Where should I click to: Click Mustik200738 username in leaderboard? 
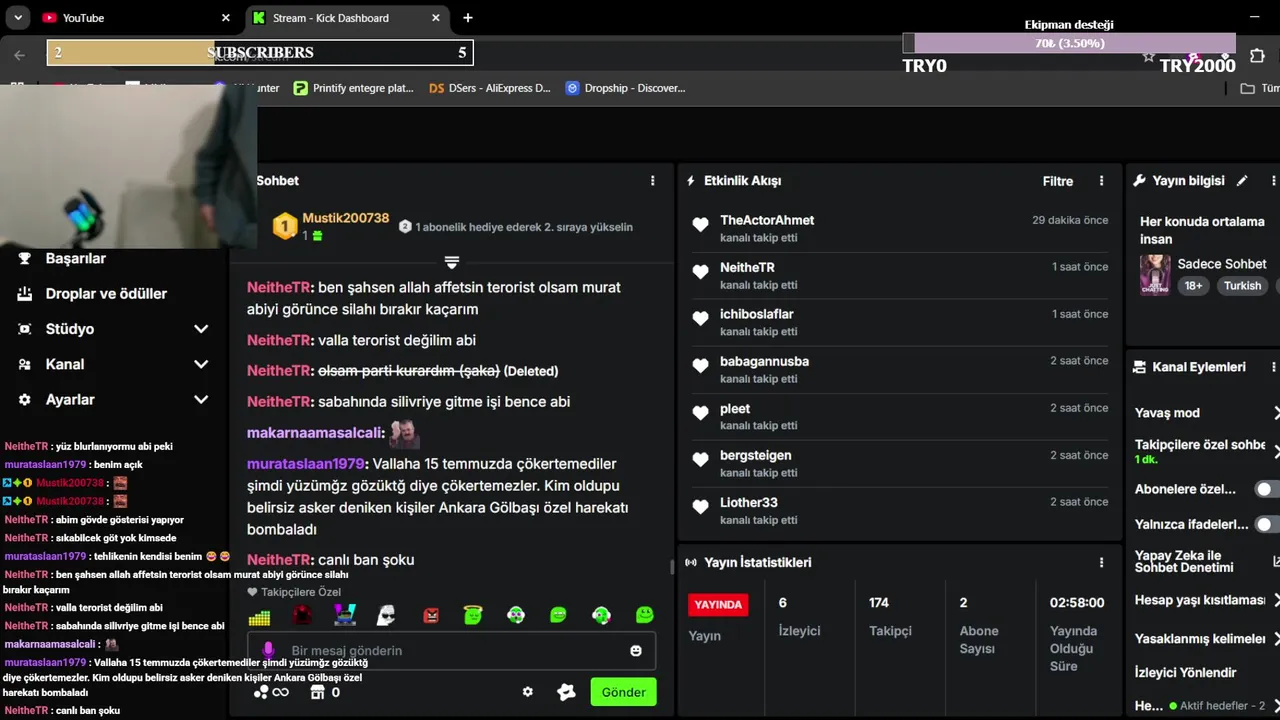(x=345, y=218)
